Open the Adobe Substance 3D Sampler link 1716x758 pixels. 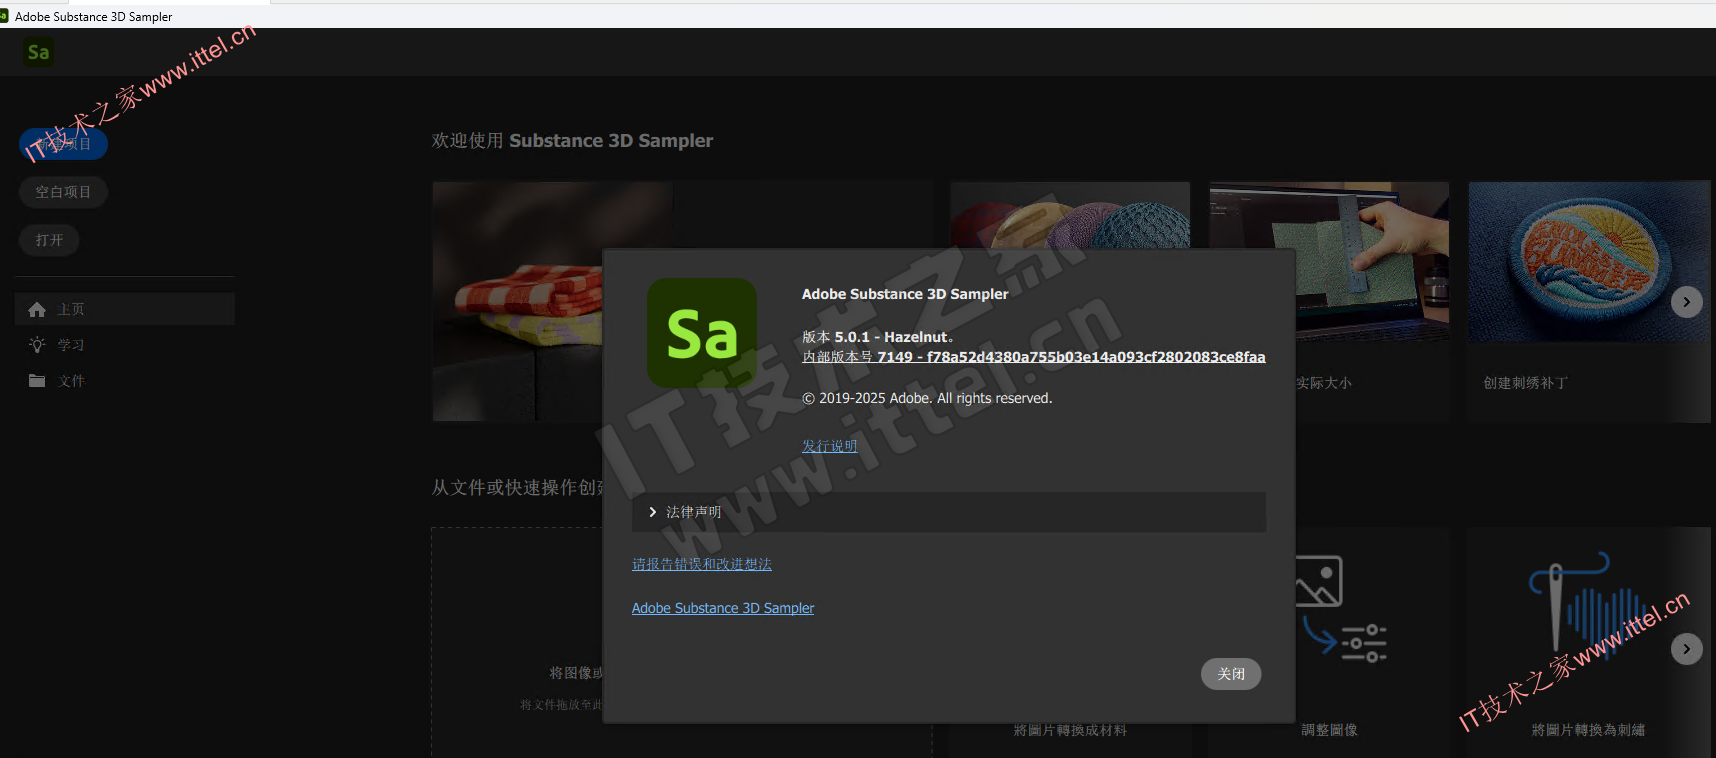[x=723, y=608]
